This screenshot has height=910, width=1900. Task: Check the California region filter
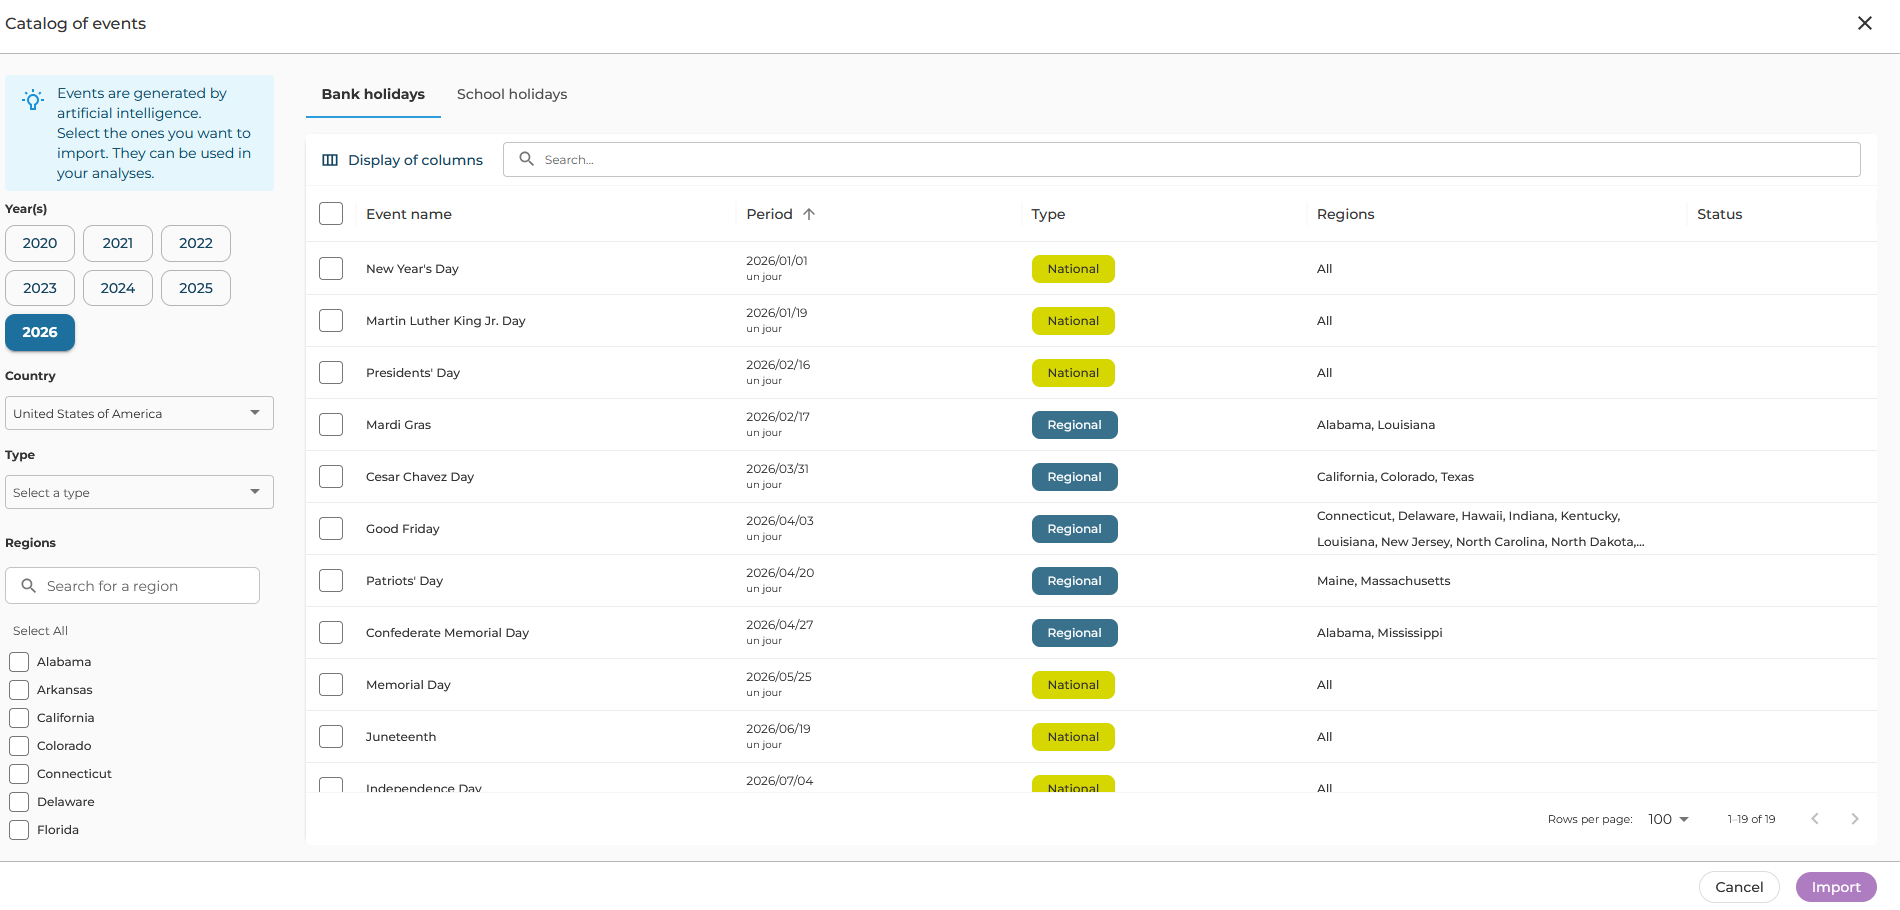[19, 718]
